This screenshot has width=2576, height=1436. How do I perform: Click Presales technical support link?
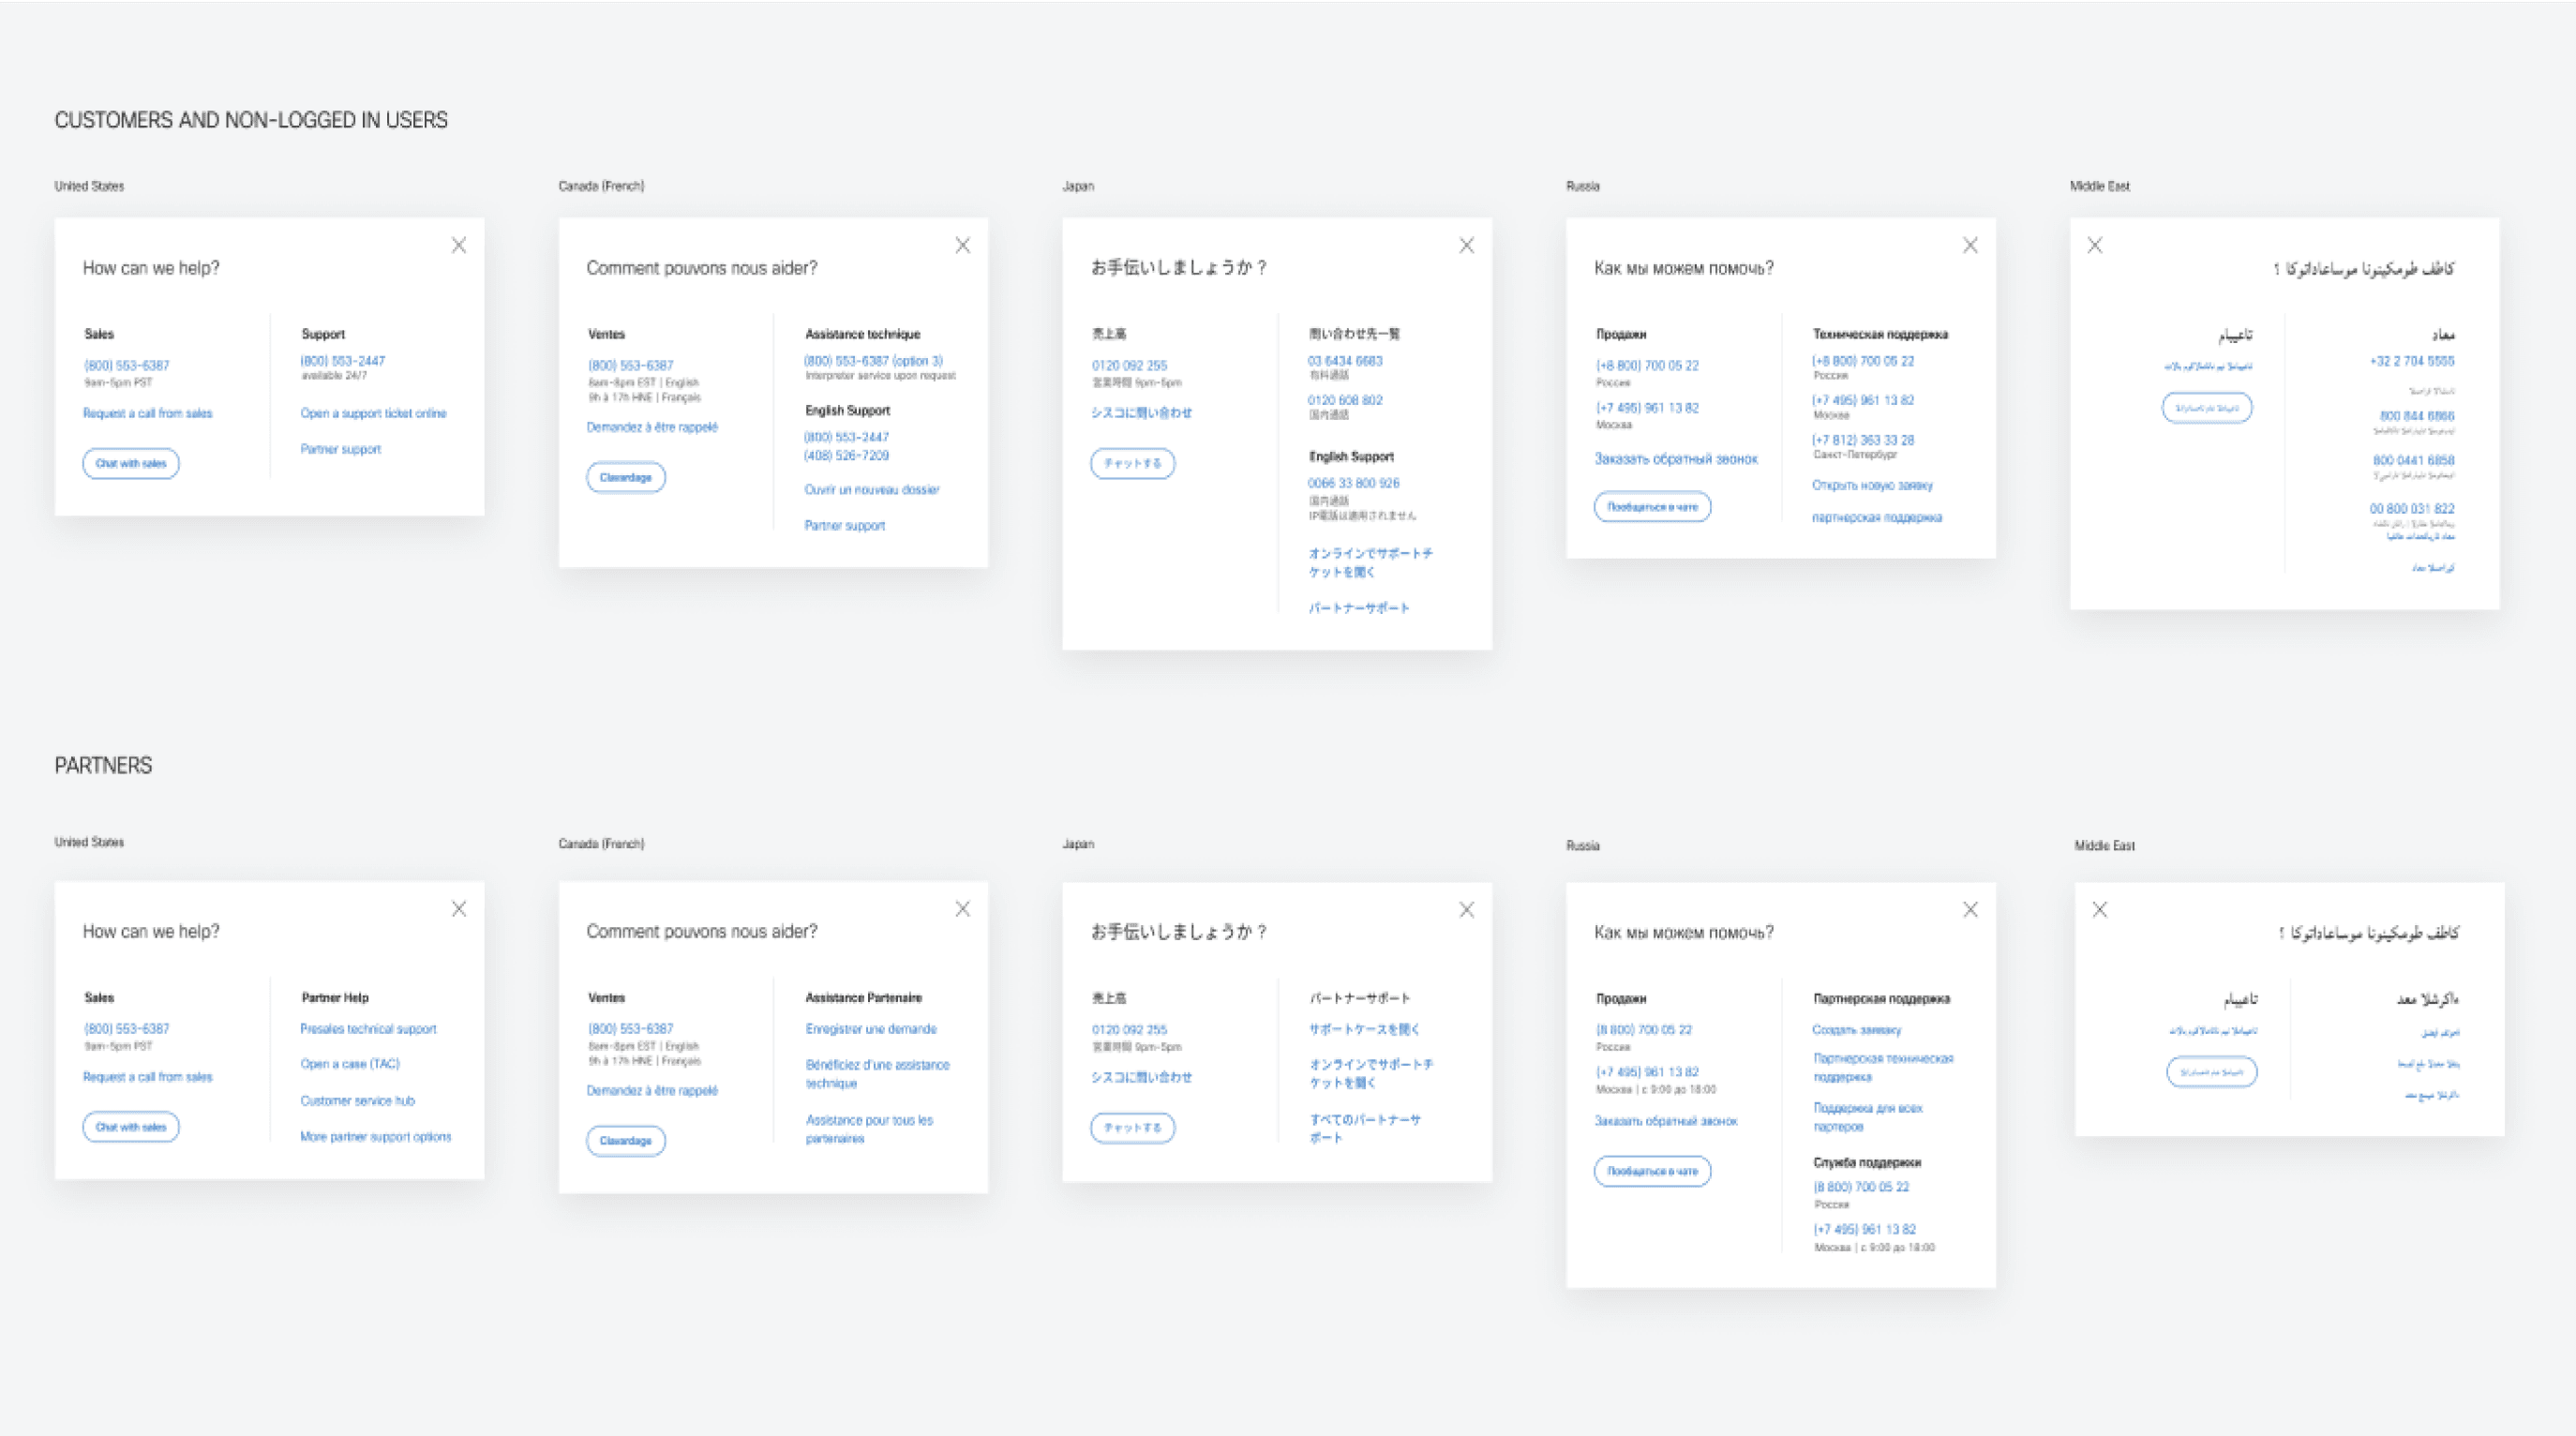368,1029
